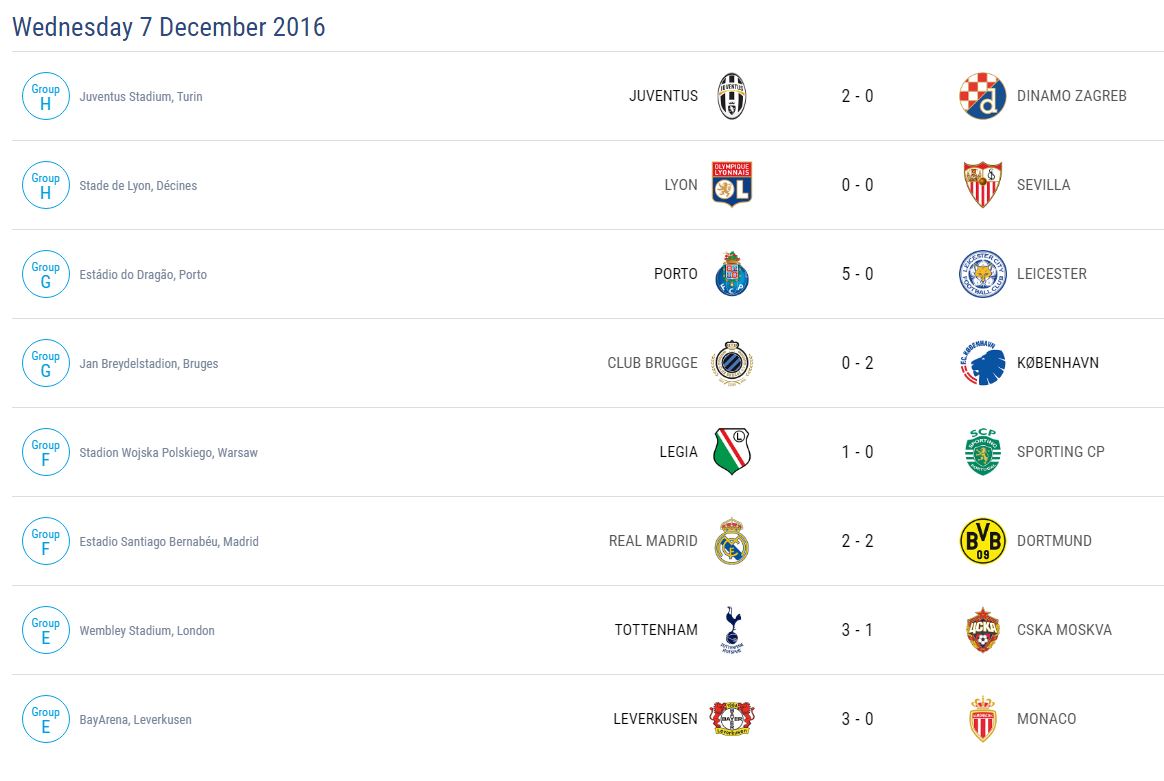
Task: Select the Legia Warsaw shield
Action: [731, 452]
